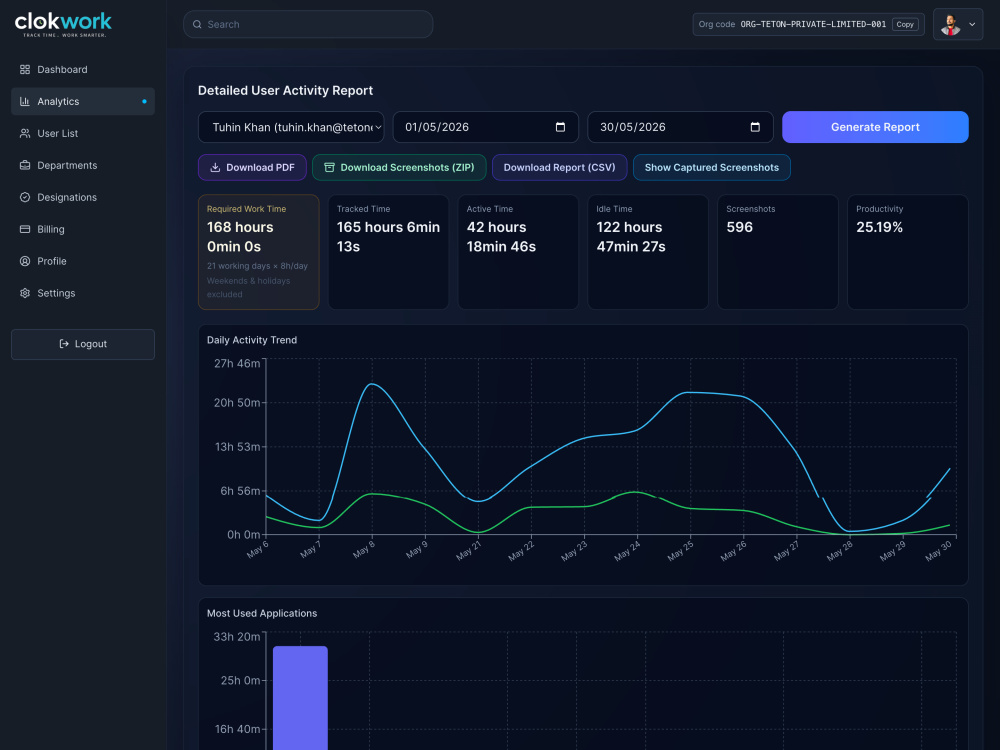Click the Billing card icon
Image resolution: width=1000 pixels, height=750 pixels.
pos(25,229)
